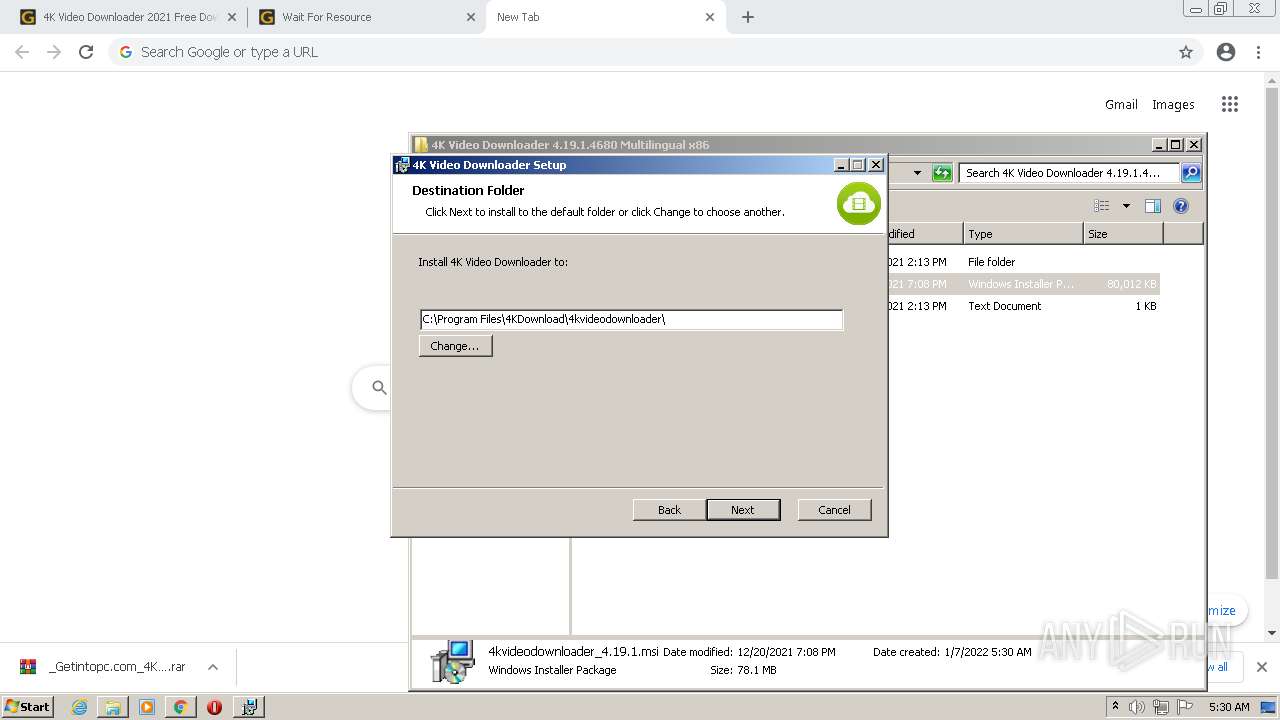This screenshot has width=1280, height=720.
Task: Click the browser back arrow
Action: [22, 52]
